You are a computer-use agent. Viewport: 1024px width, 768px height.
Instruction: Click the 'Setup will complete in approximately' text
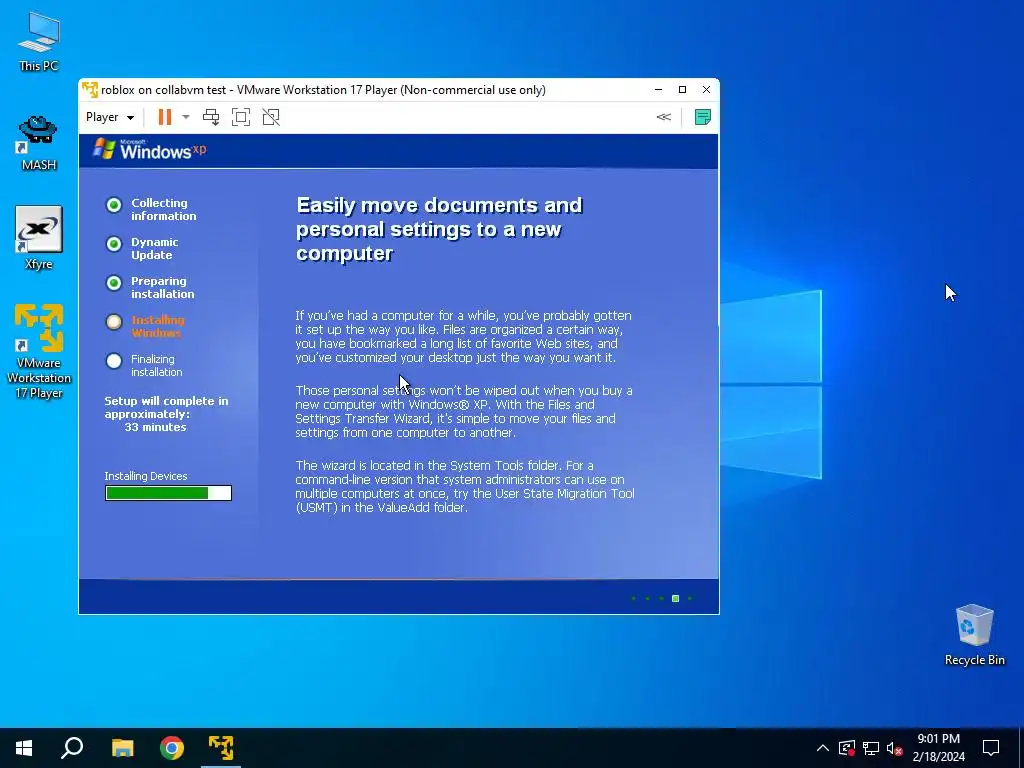[167, 408]
